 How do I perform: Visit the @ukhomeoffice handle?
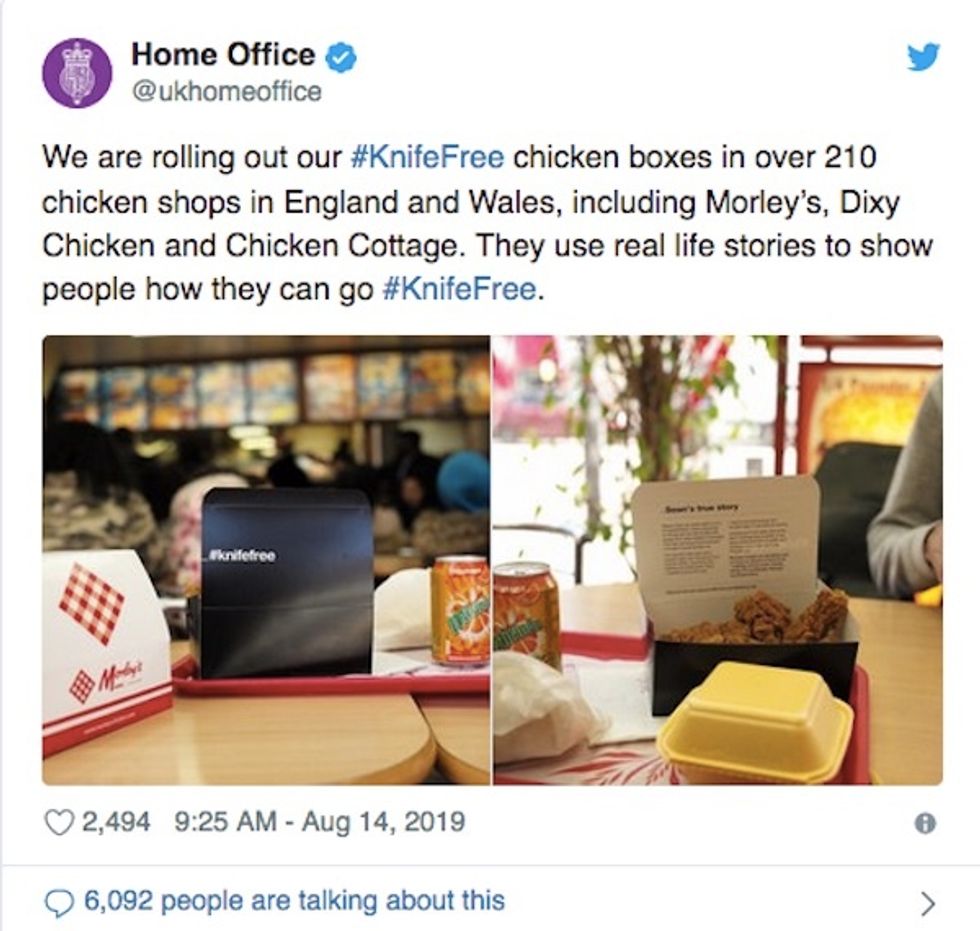coord(226,92)
